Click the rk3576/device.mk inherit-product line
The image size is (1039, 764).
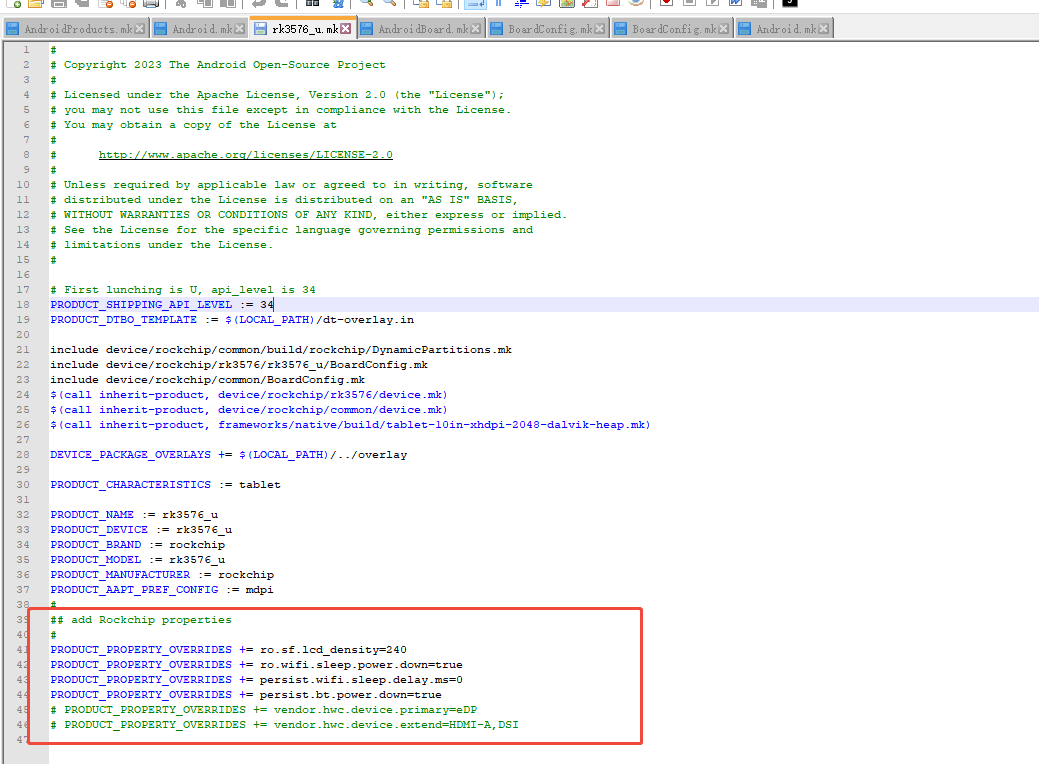click(x=249, y=395)
